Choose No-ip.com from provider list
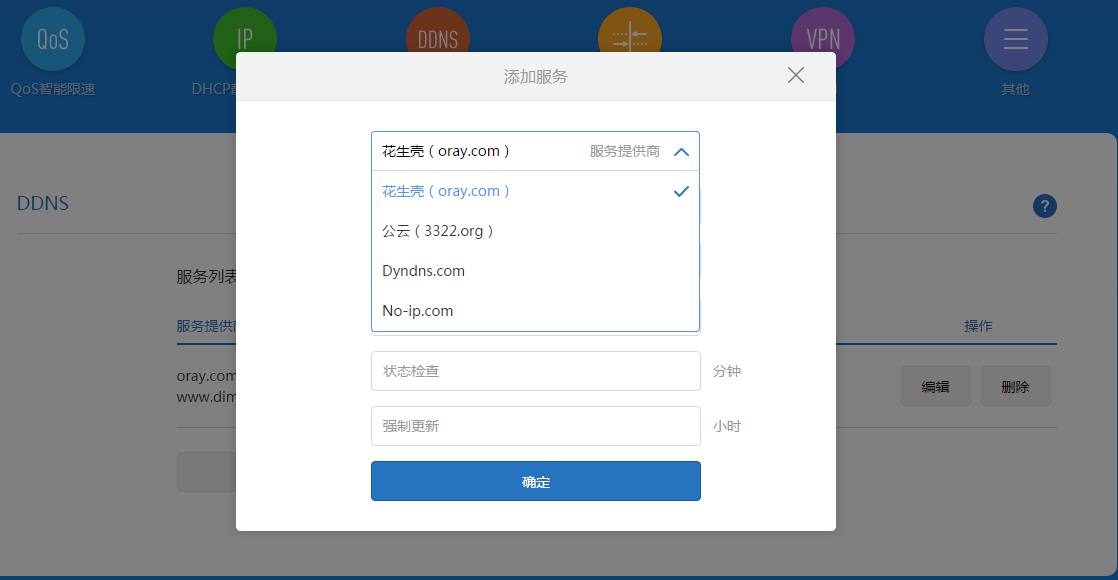Image resolution: width=1118 pixels, height=580 pixels. [535, 311]
